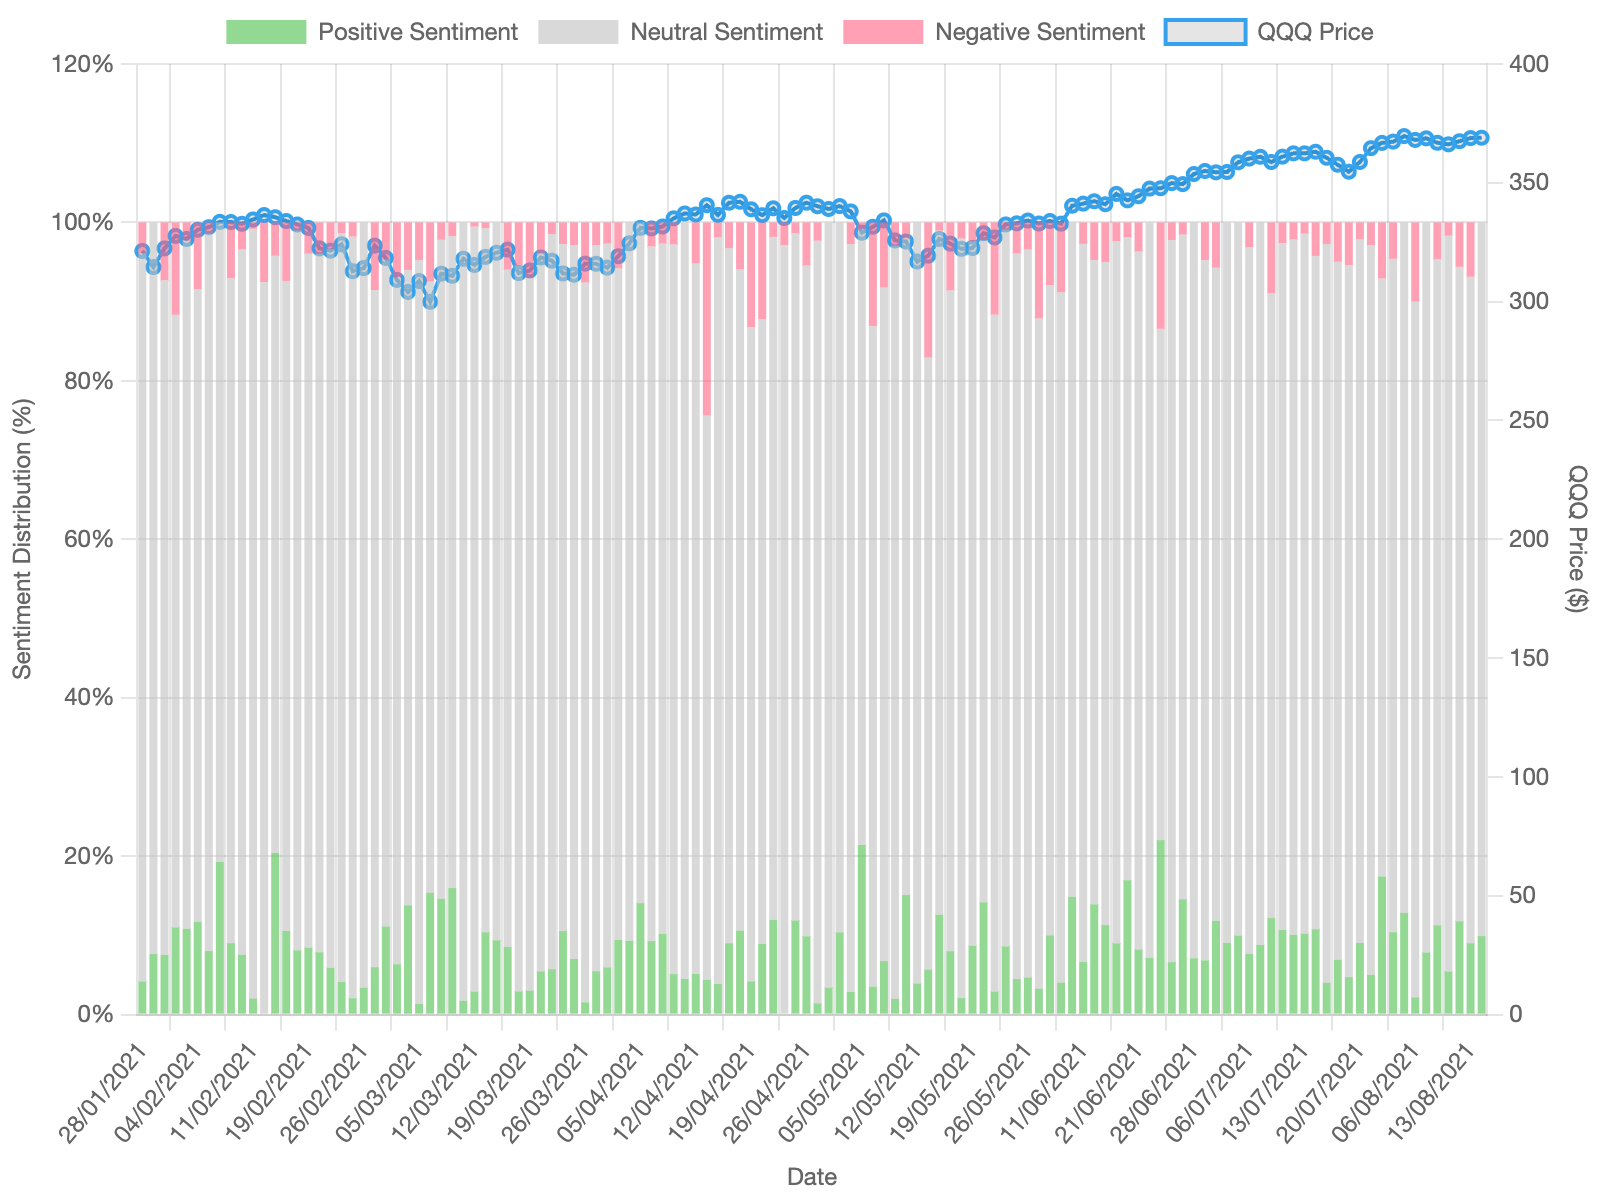Click the Positive Sentiment legend text
1600x1200 pixels.
coord(417,32)
